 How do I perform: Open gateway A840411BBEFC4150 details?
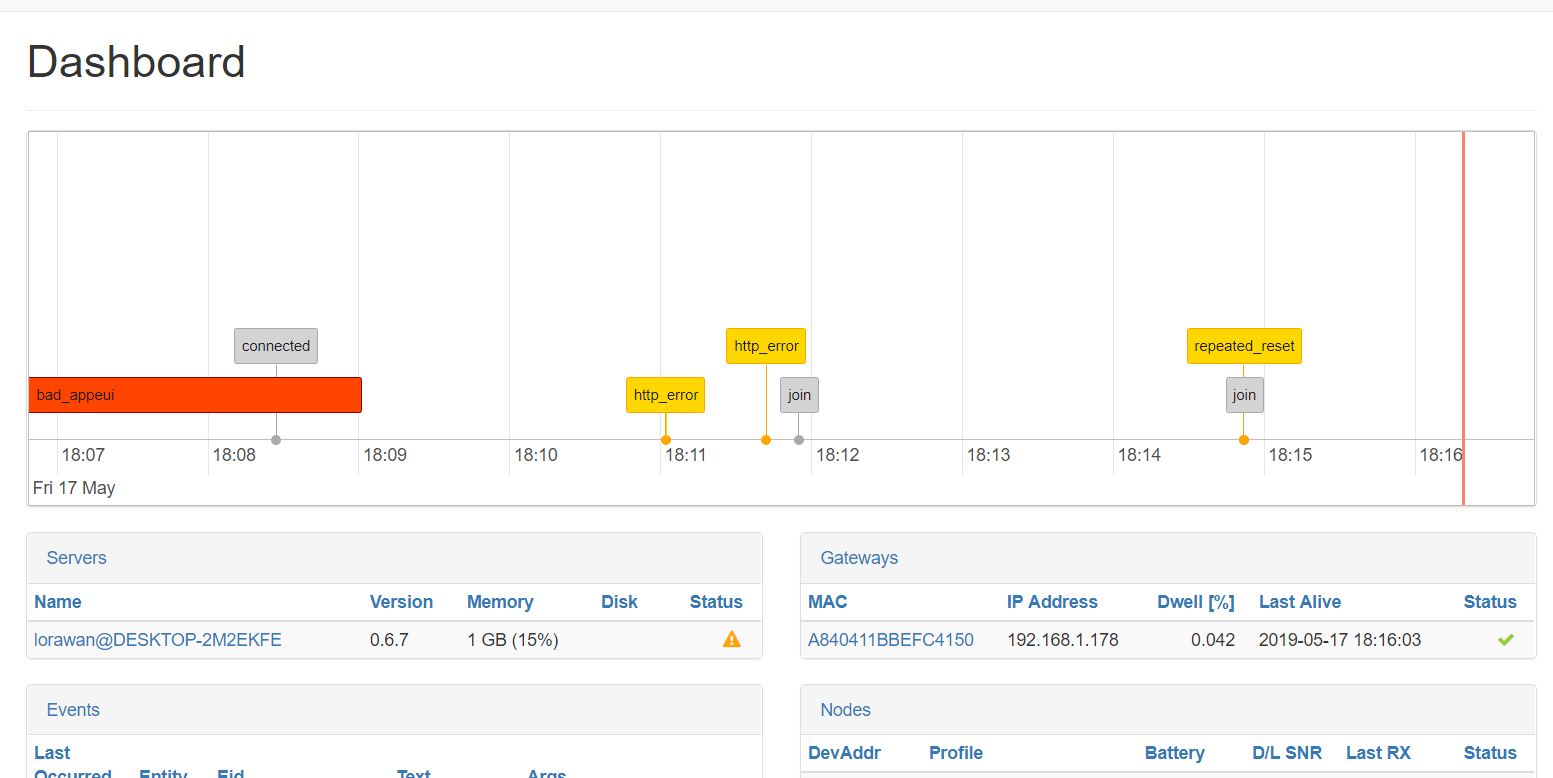(890, 639)
